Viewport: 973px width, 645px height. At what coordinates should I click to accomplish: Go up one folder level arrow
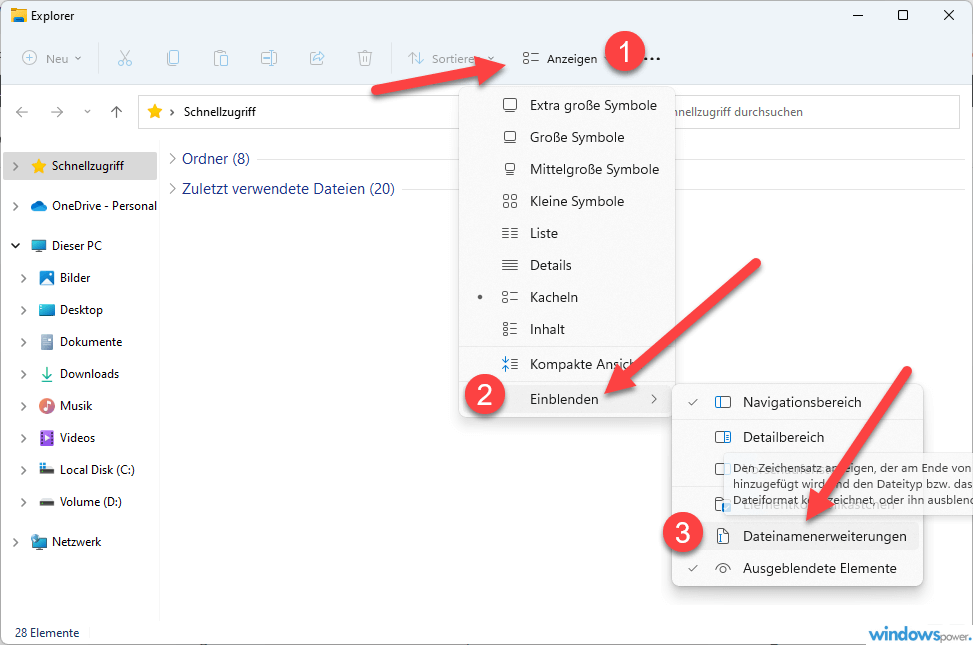point(117,112)
